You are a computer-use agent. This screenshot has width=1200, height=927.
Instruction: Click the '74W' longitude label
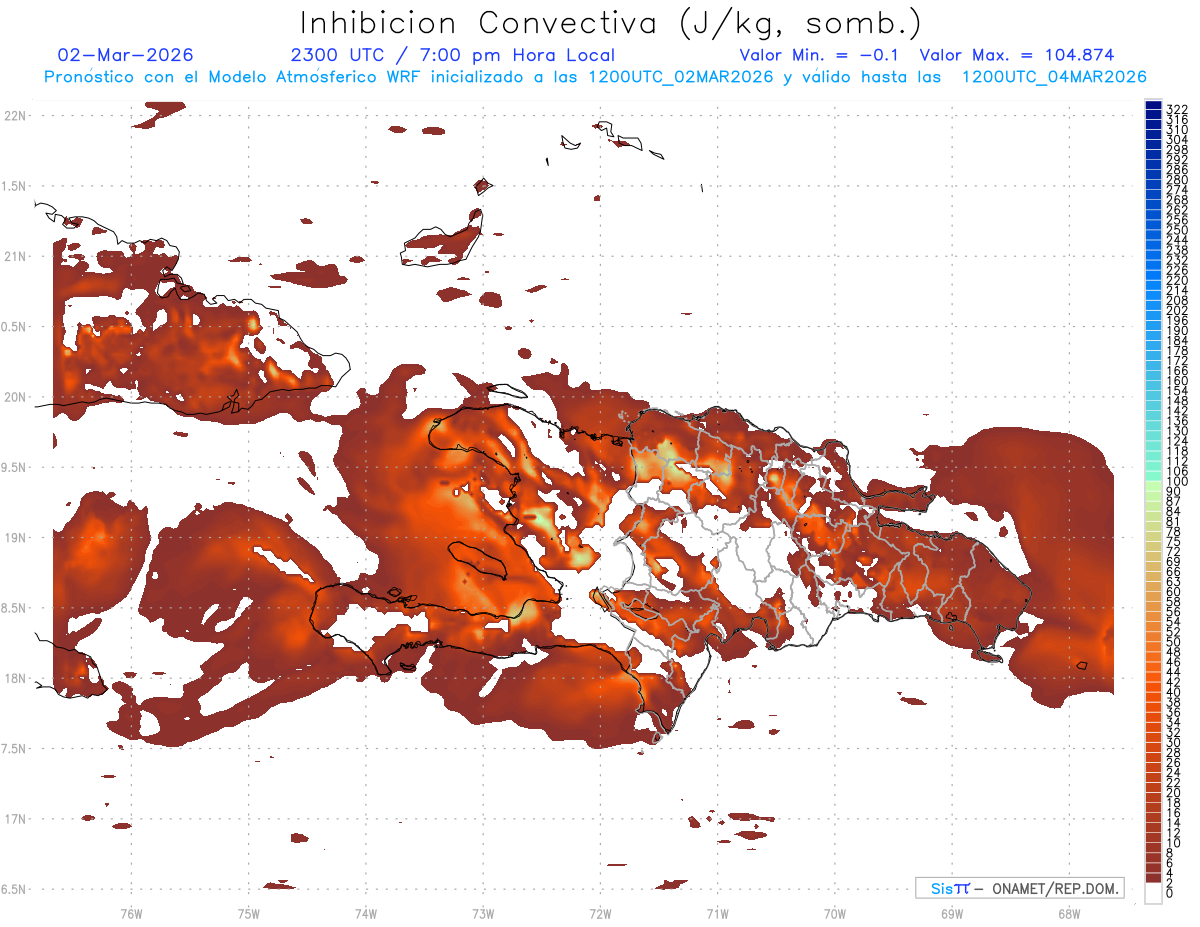click(366, 913)
